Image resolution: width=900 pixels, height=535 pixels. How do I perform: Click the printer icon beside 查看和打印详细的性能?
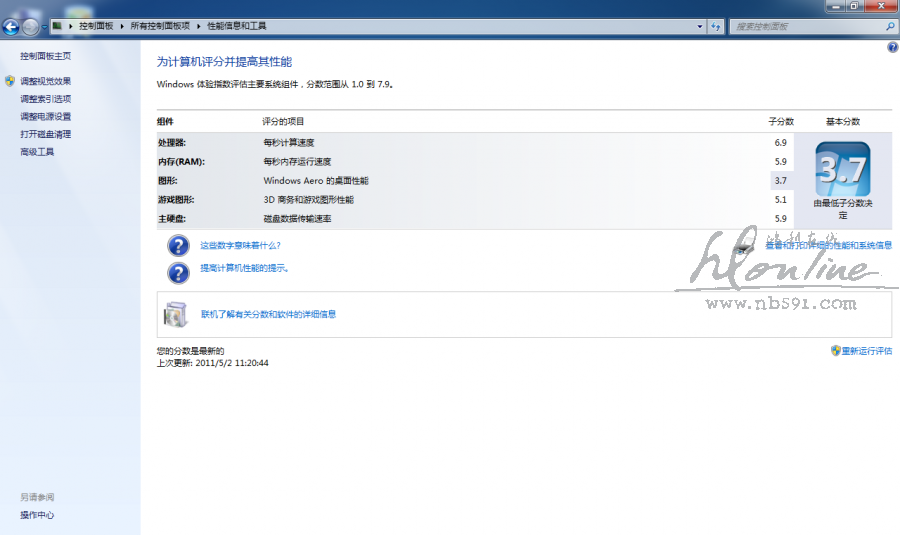744,246
